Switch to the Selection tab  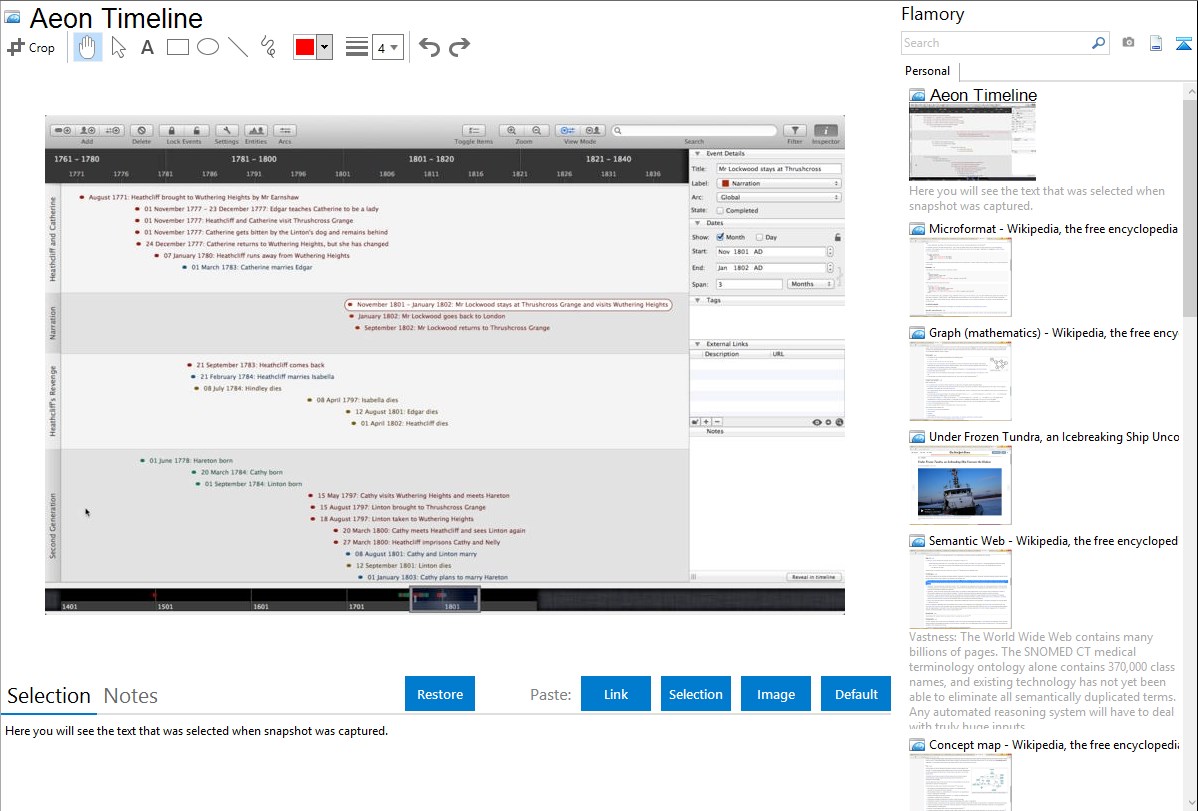[49, 696]
